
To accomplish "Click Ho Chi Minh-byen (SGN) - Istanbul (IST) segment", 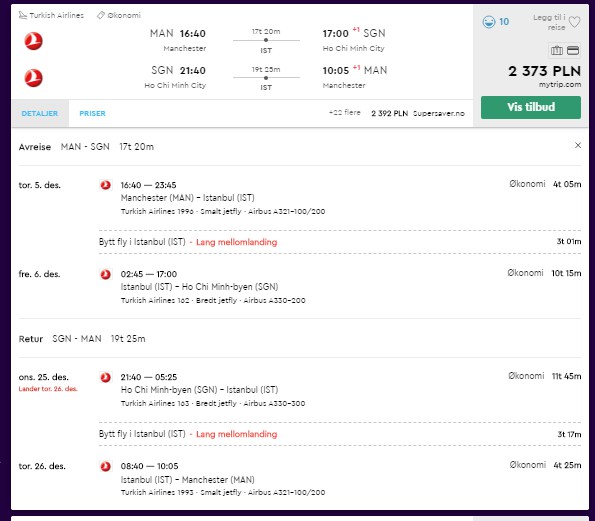I will [199, 390].
